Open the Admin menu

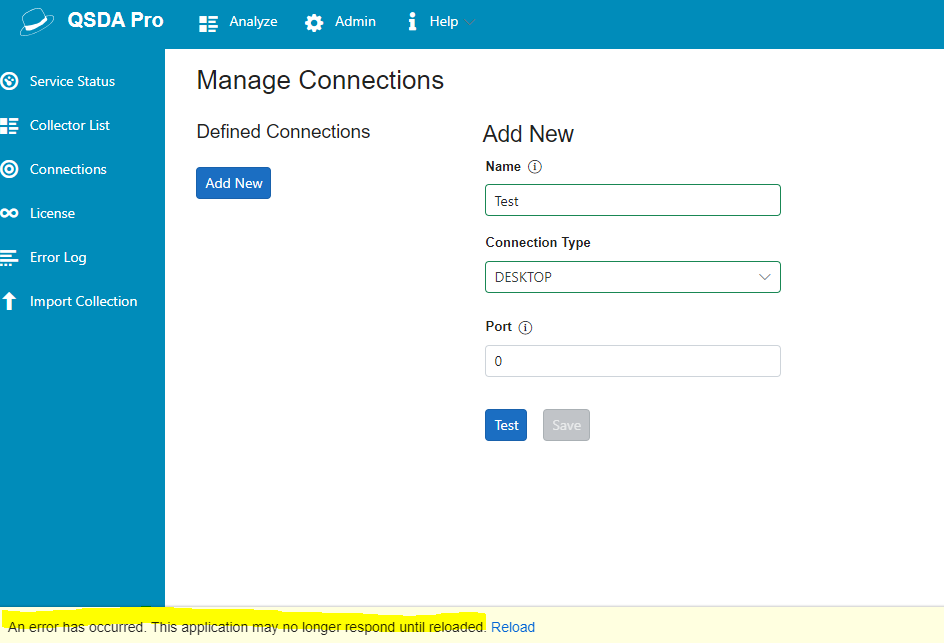(340, 22)
